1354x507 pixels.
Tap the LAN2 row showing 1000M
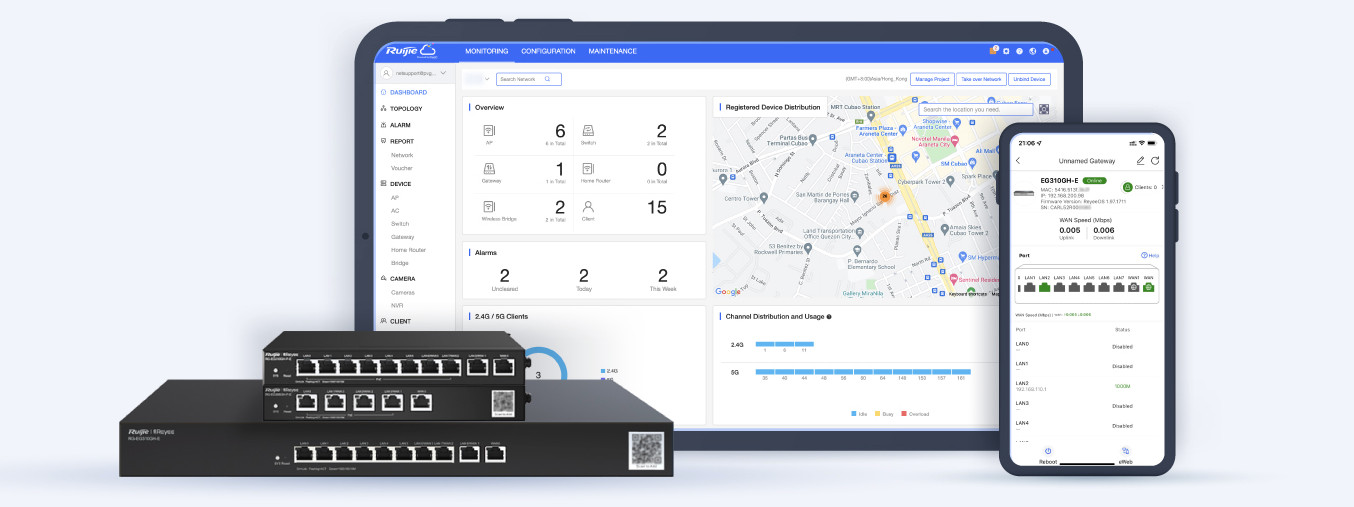1087,385
